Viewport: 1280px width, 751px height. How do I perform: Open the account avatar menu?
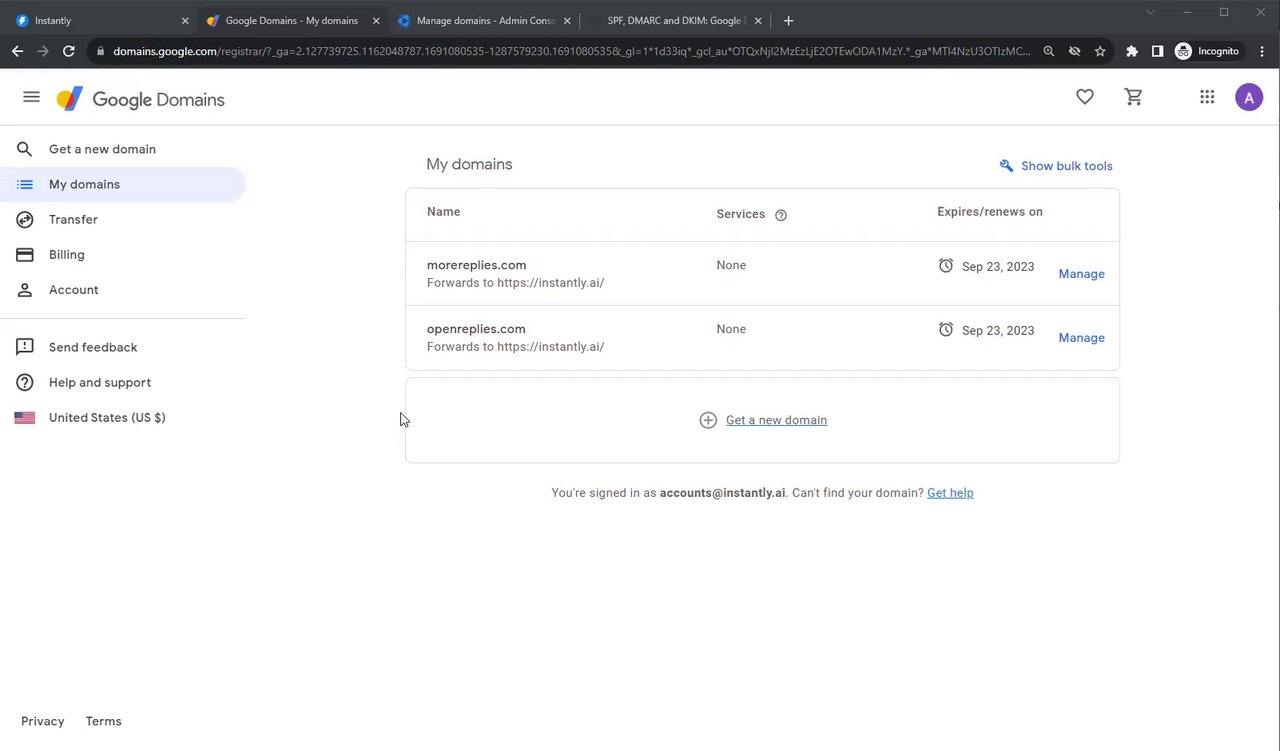(x=1249, y=97)
